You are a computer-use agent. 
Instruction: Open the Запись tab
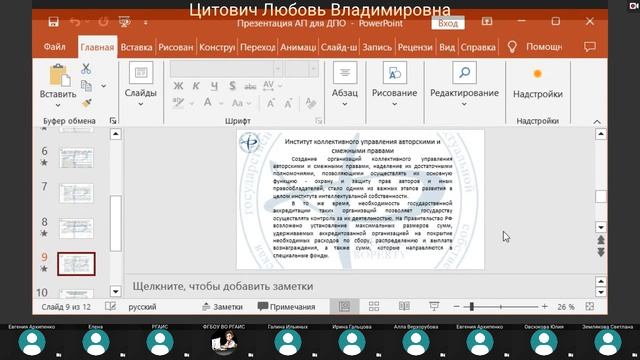tap(377, 47)
